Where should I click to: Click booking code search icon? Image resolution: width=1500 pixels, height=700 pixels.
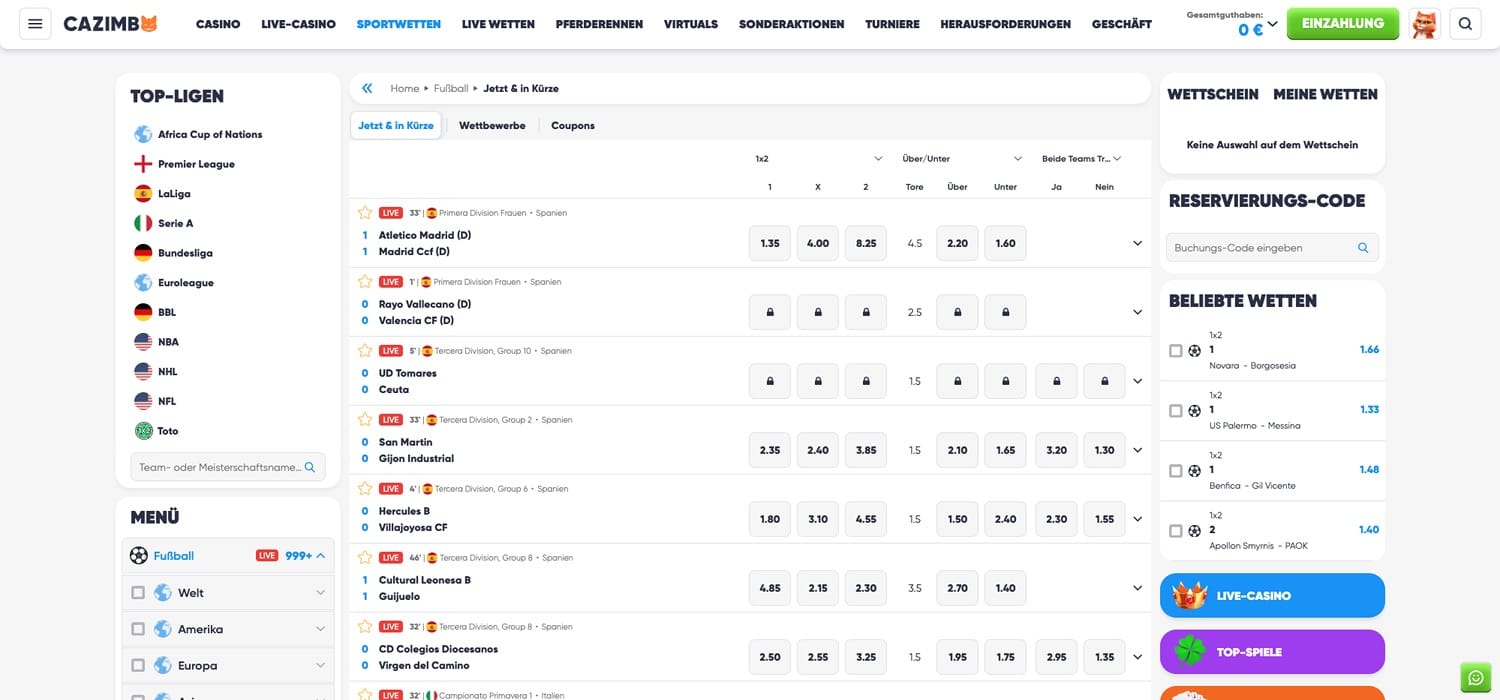[1363, 248]
